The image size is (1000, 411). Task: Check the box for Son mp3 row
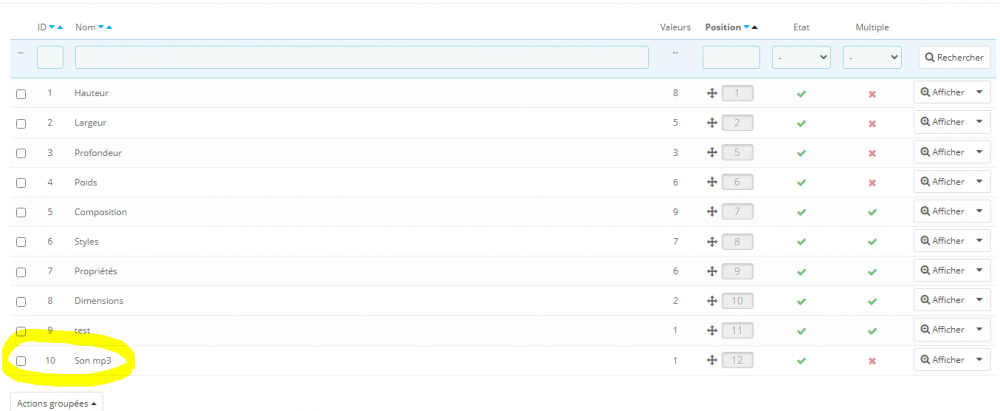coord(21,361)
